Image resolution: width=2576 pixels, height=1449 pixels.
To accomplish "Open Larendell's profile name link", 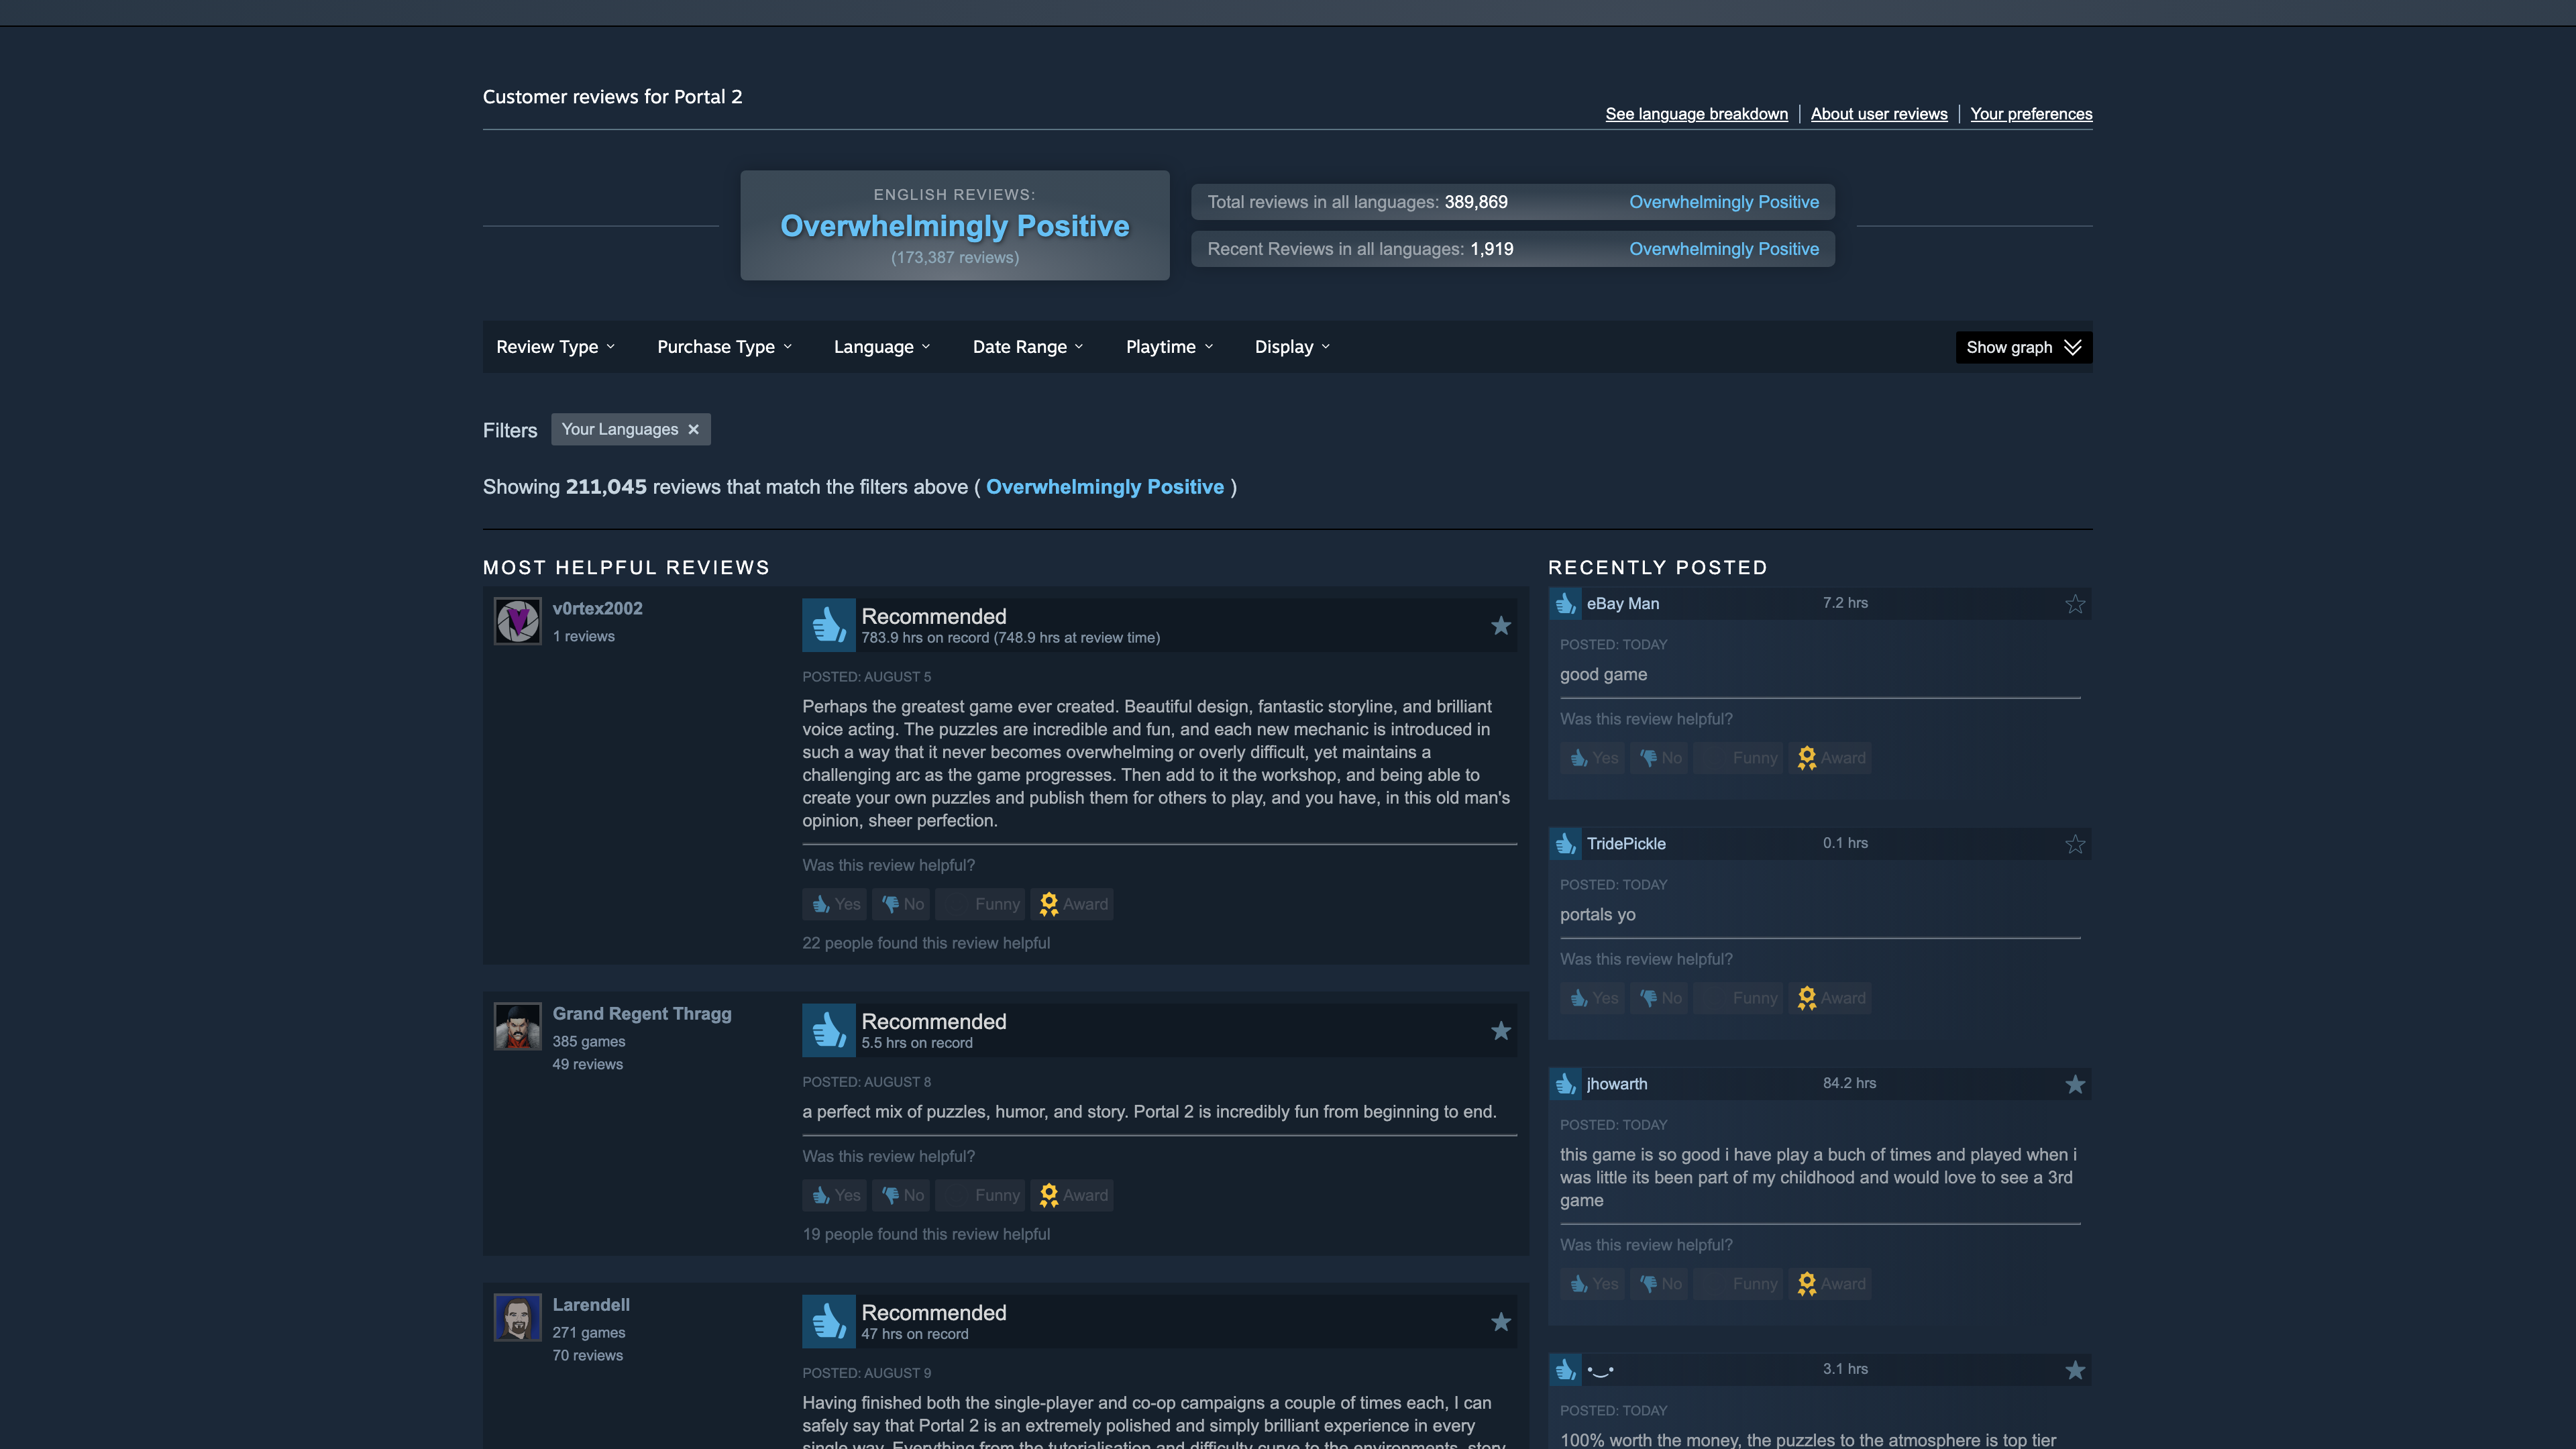I will (x=591, y=1304).
